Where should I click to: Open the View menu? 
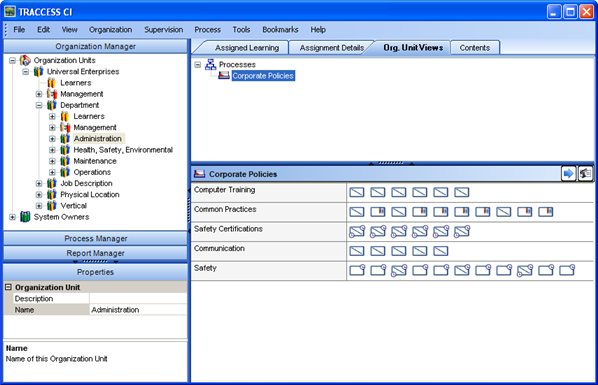(69, 29)
